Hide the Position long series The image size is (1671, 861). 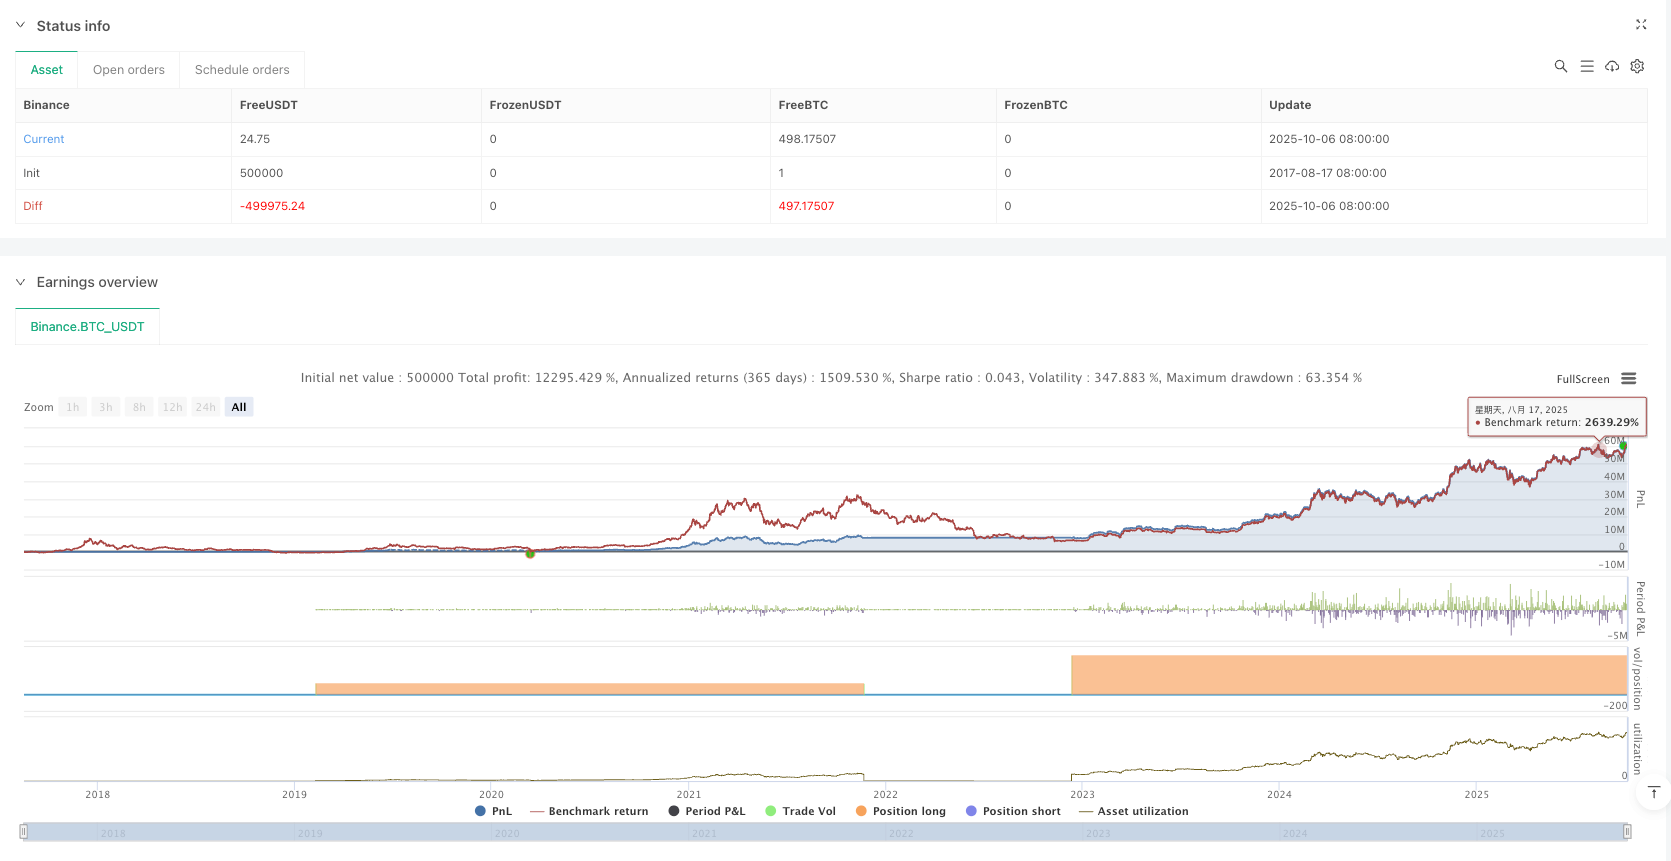[x=900, y=811]
